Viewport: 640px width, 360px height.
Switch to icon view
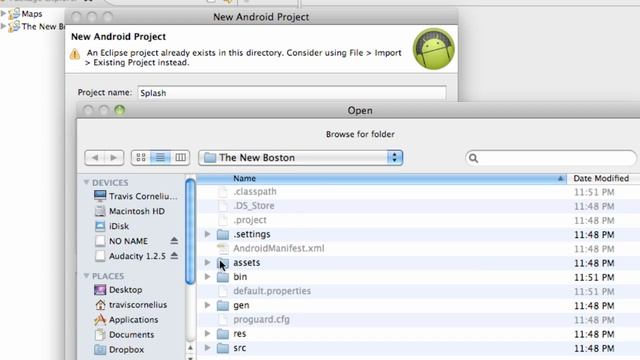click(x=141, y=158)
